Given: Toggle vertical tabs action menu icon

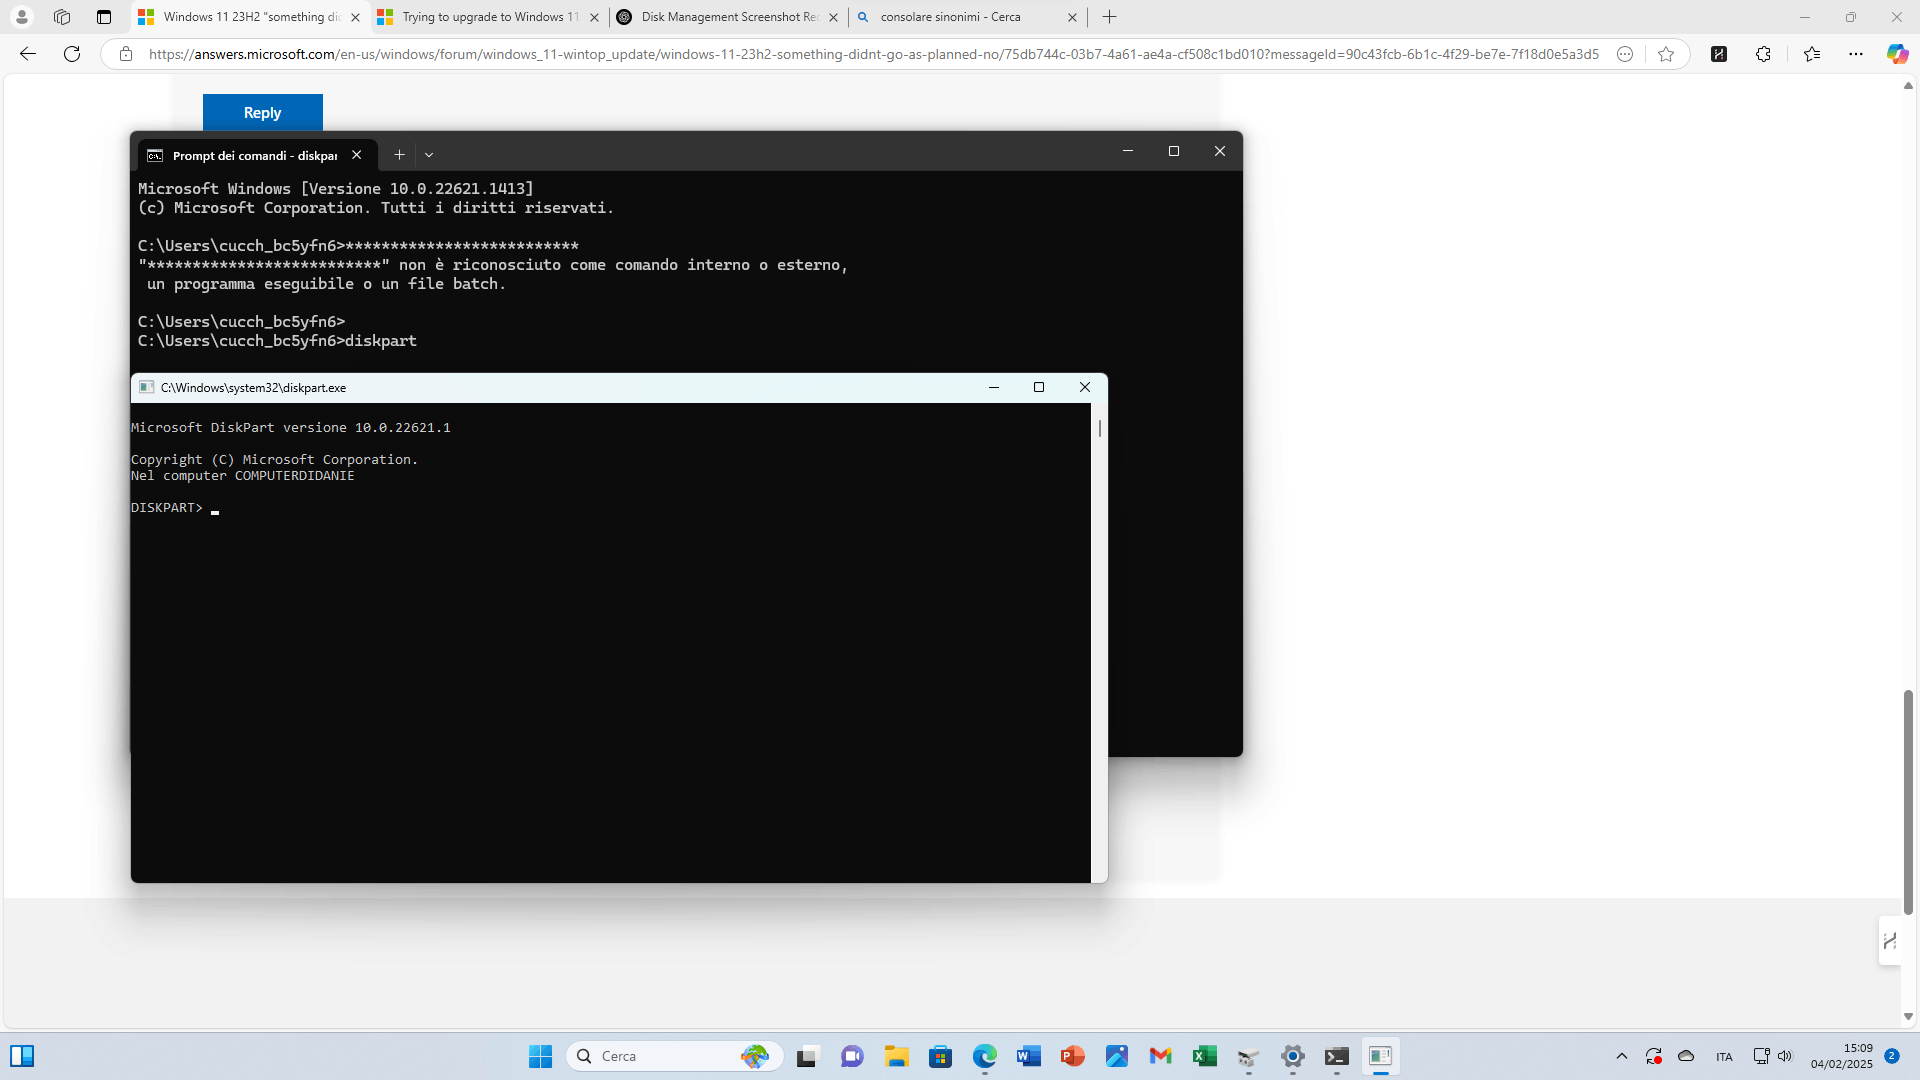Looking at the screenshot, I should [104, 17].
